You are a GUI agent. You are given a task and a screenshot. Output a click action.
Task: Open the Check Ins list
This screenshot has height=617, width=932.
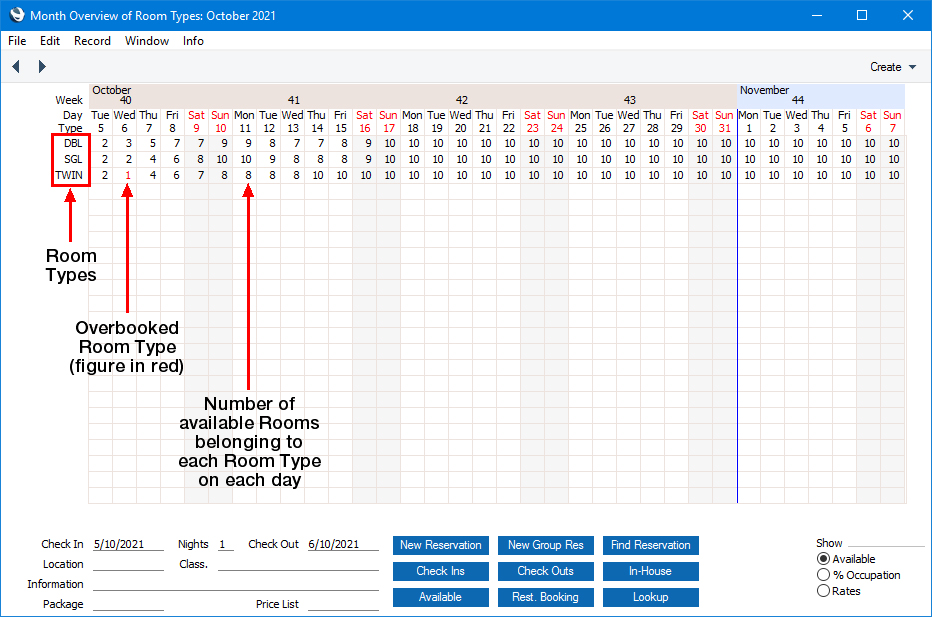point(440,571)
